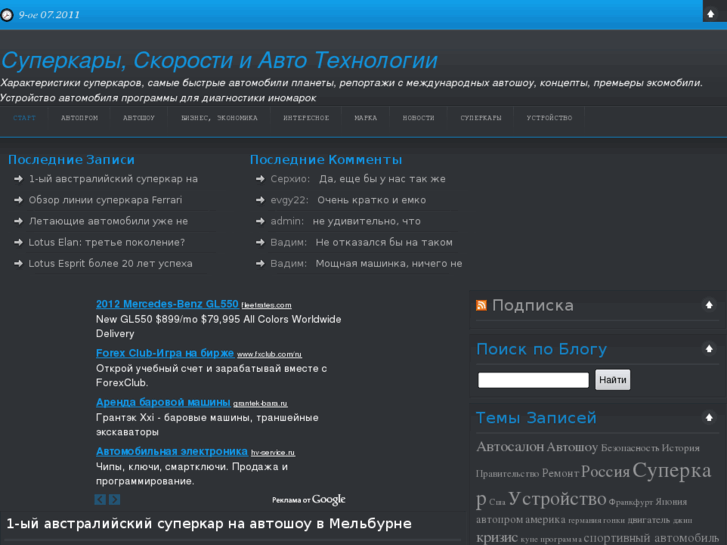
Task: Open the МАРКА menu item
Action: click(x=365, y=118)
